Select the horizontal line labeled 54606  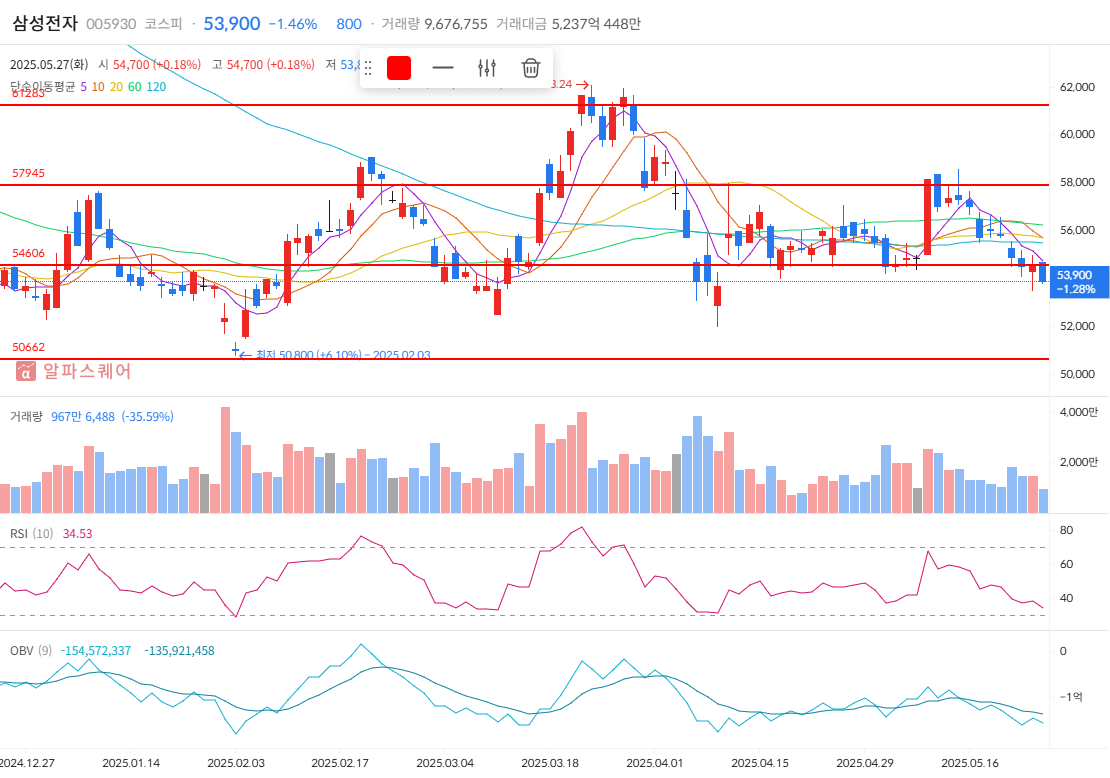(x=524, y=265)
